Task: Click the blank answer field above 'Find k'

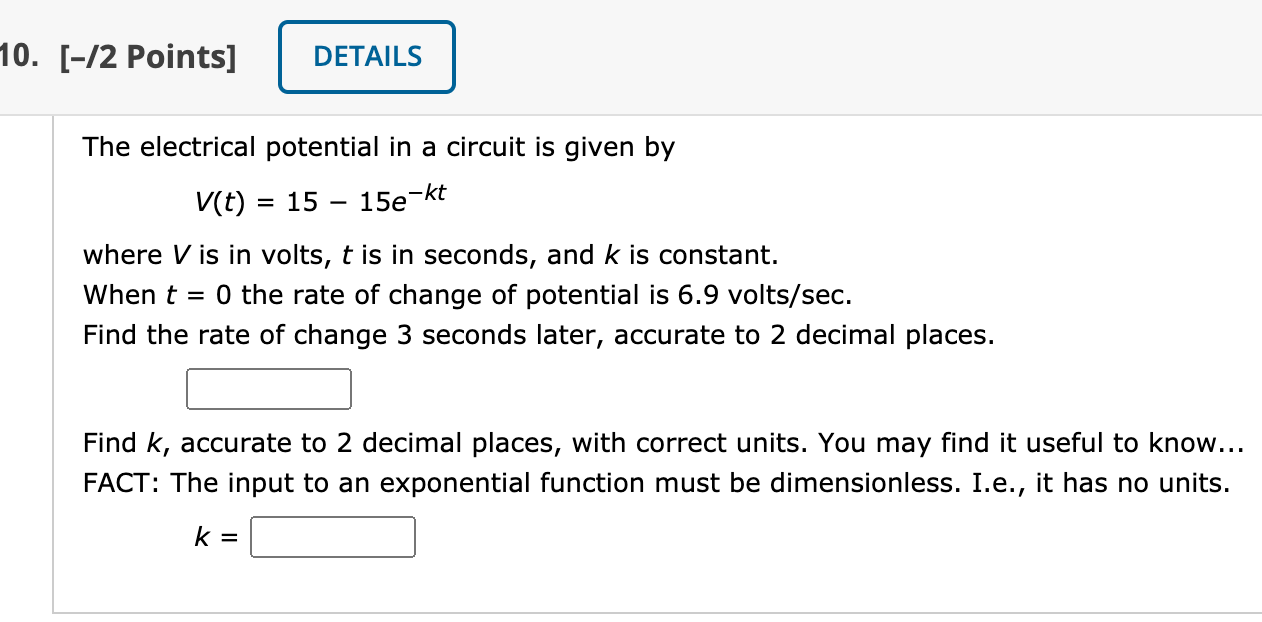Action: click(268, 389)
